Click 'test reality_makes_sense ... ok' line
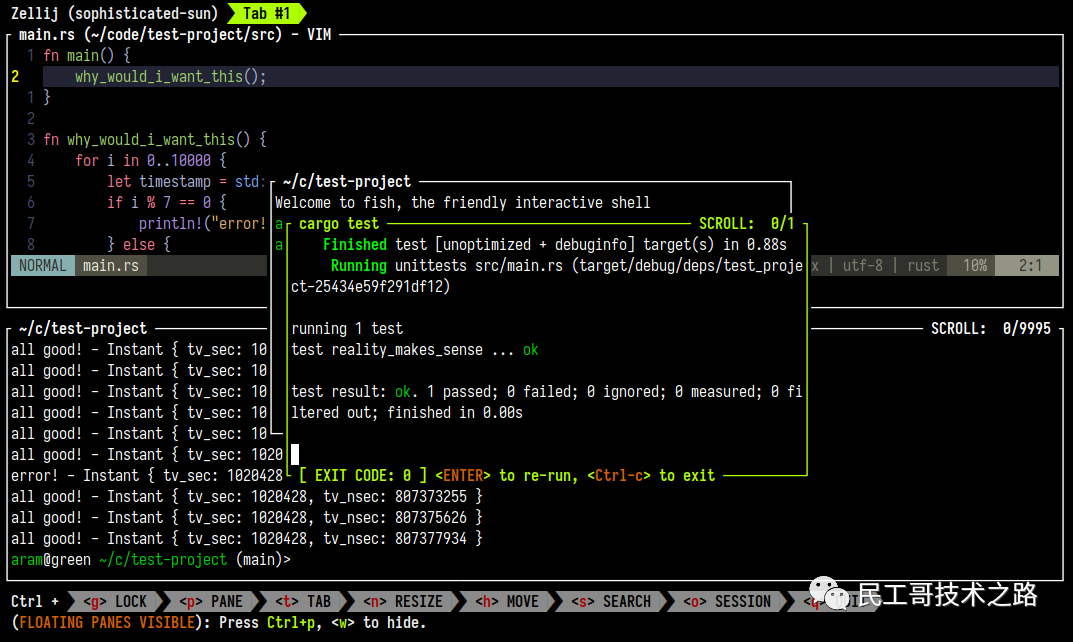This screenshot has width=1073, height=642. click(415, 350)
